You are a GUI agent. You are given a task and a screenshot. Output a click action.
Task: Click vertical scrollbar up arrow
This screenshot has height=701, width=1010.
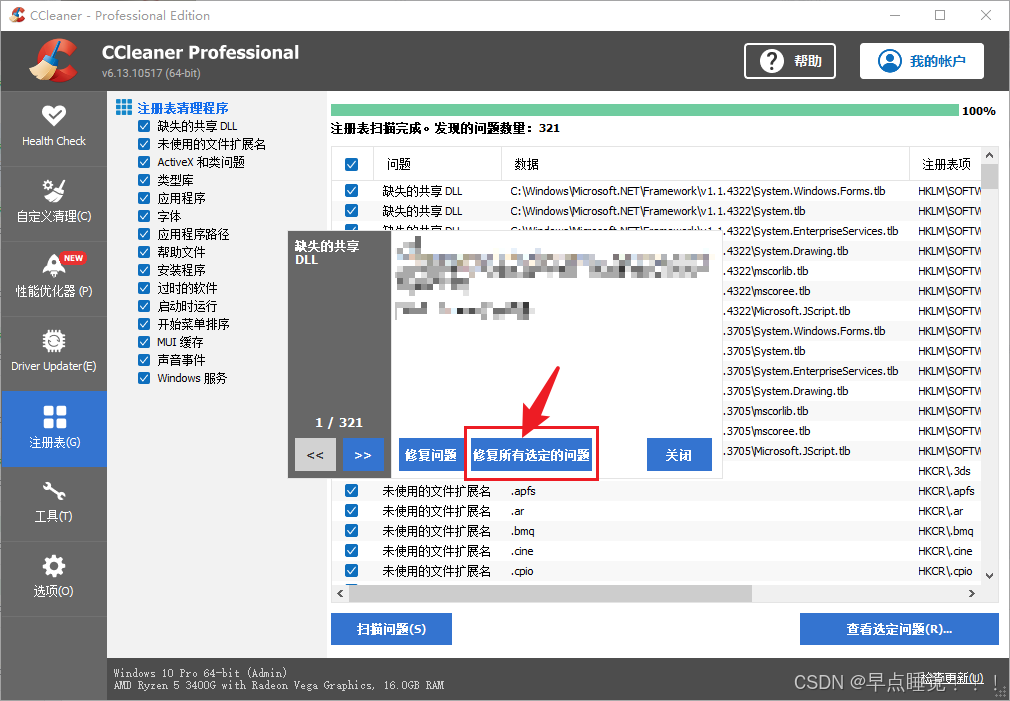tap(989, 156)
